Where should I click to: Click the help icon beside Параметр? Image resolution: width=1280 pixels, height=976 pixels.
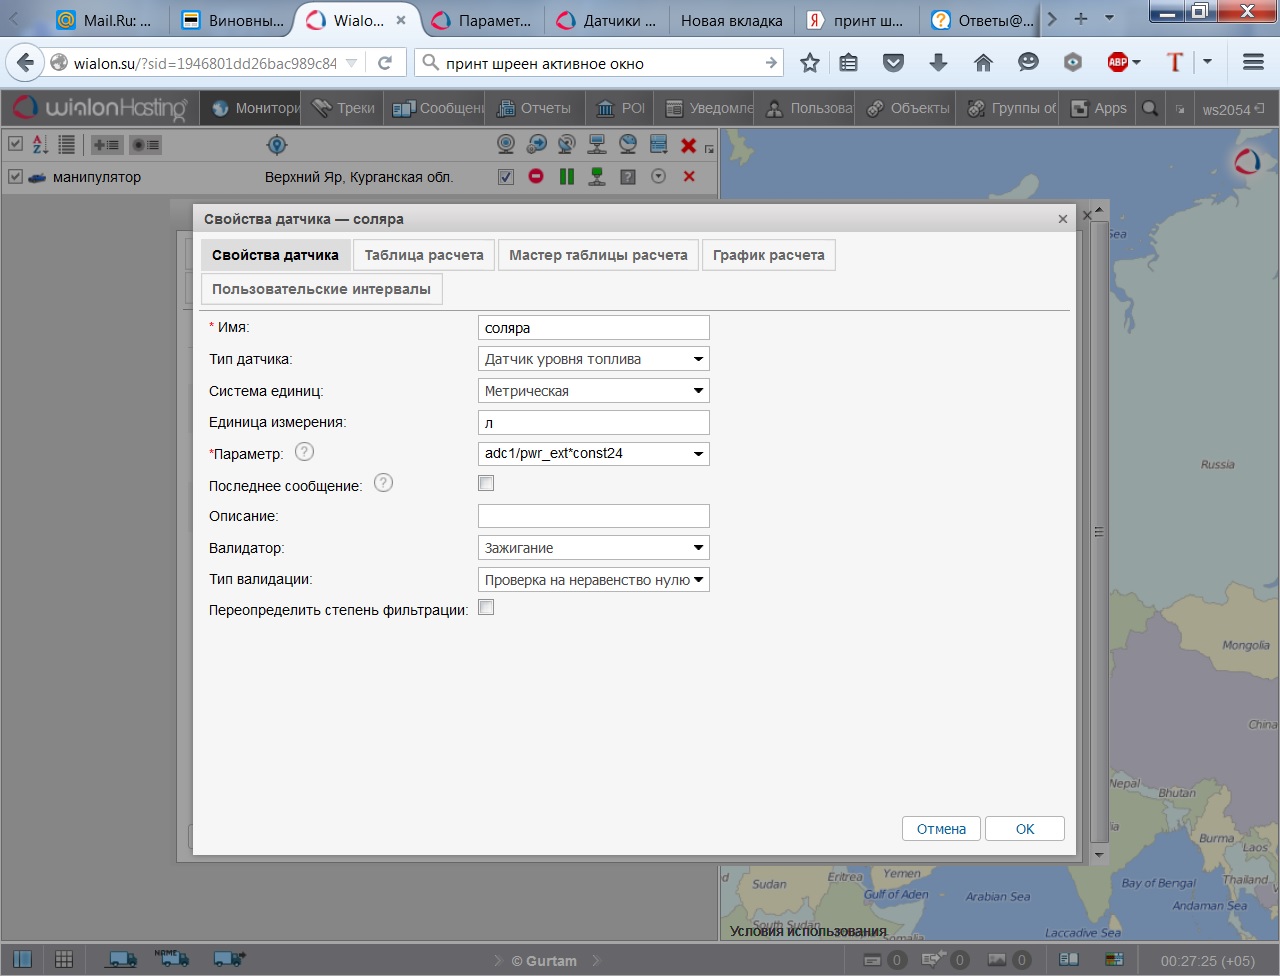304,452
